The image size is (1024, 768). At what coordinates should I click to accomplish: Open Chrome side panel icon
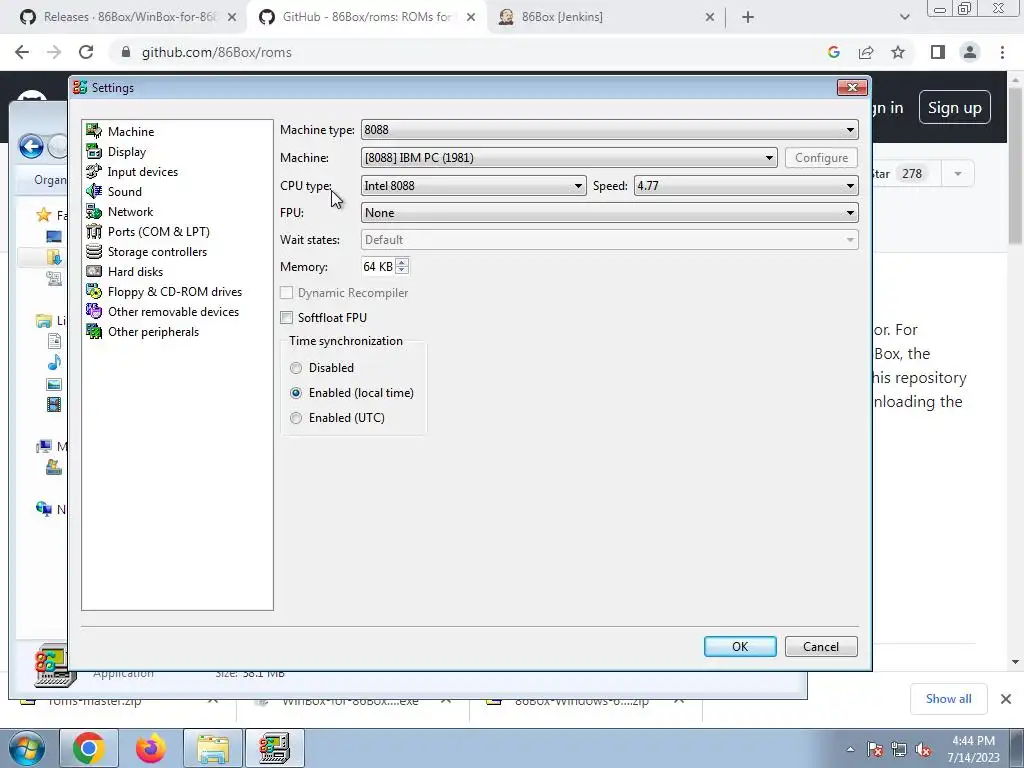pyautogui.click(x=938, y=52)
